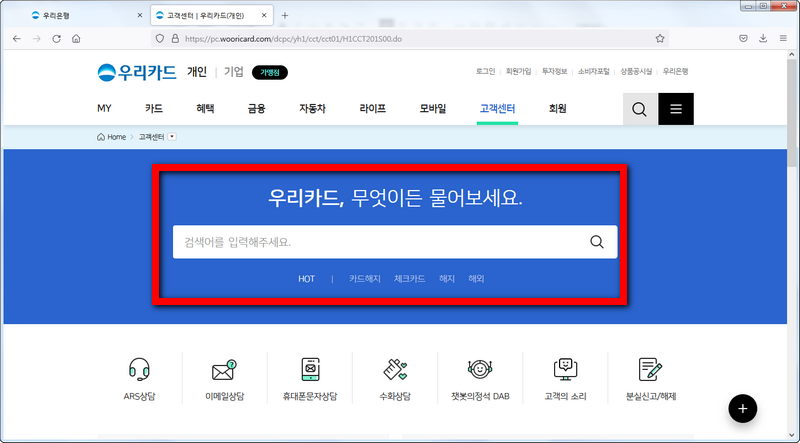Click the Home breadcrumb text
800x443 pixels.
click(x=116, y=137)
